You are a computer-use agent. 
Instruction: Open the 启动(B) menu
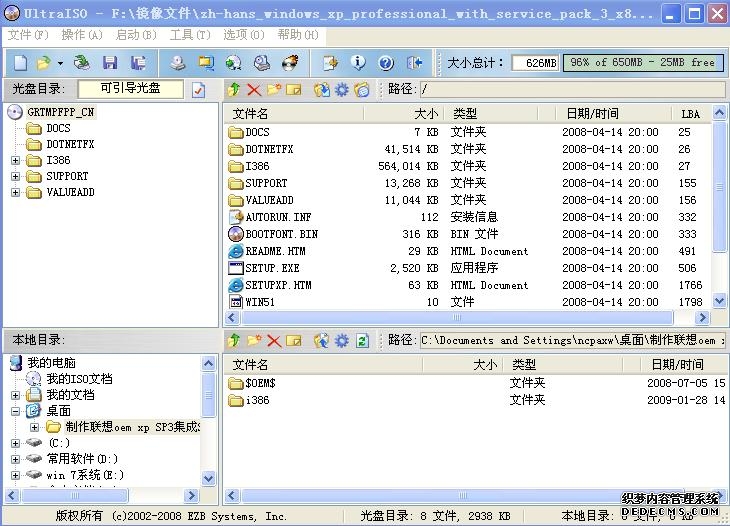coord(136,35)
